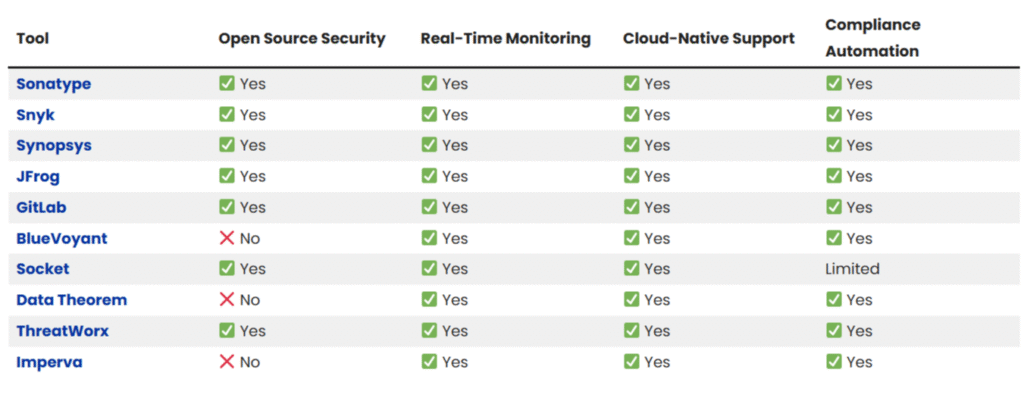
Task: Open the BlueVoyant tool link
Action: [61, 238]
